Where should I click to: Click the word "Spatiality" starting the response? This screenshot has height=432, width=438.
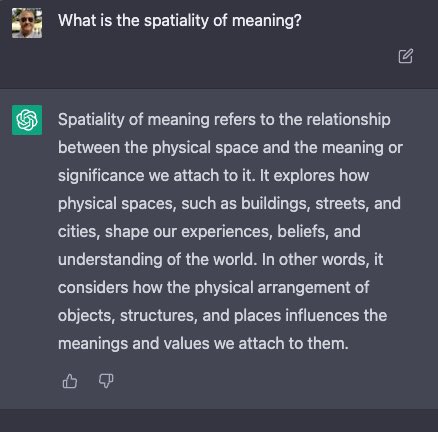(91, 120)
